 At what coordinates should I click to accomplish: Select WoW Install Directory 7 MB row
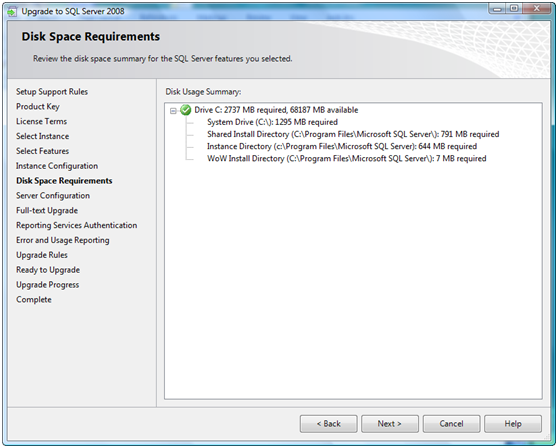(x=347, y=158)
